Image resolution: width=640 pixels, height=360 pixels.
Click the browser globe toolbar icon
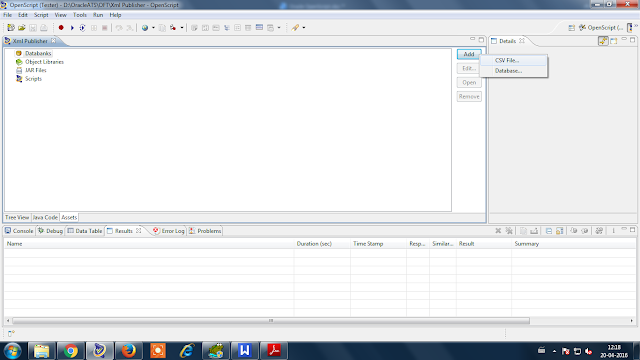[145, 28]
